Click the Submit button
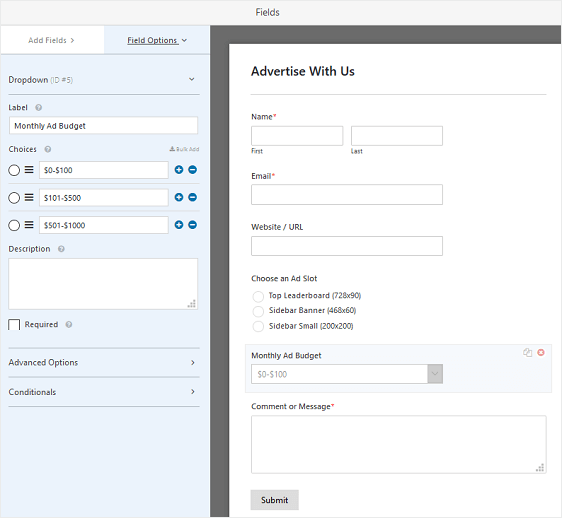This screenshot has height=518, width=562. coord(275,500)
